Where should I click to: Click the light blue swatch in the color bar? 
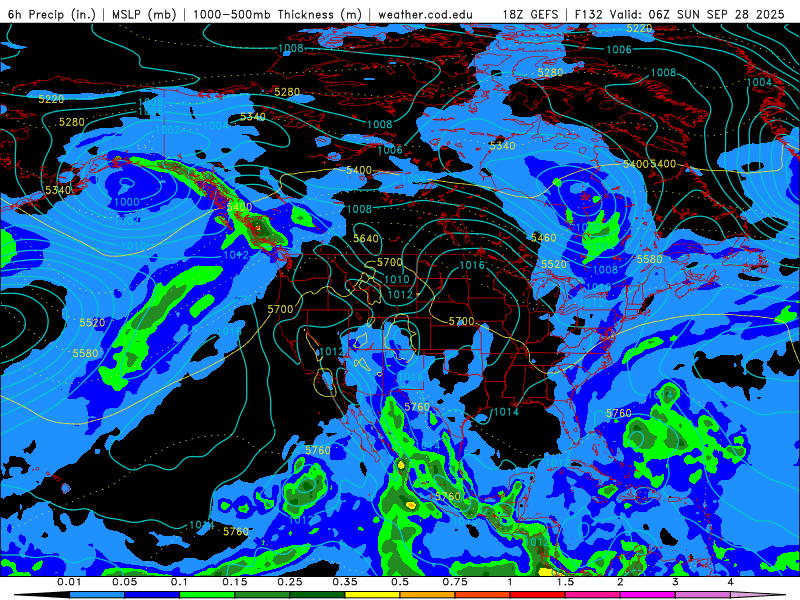tap(96, 595)
